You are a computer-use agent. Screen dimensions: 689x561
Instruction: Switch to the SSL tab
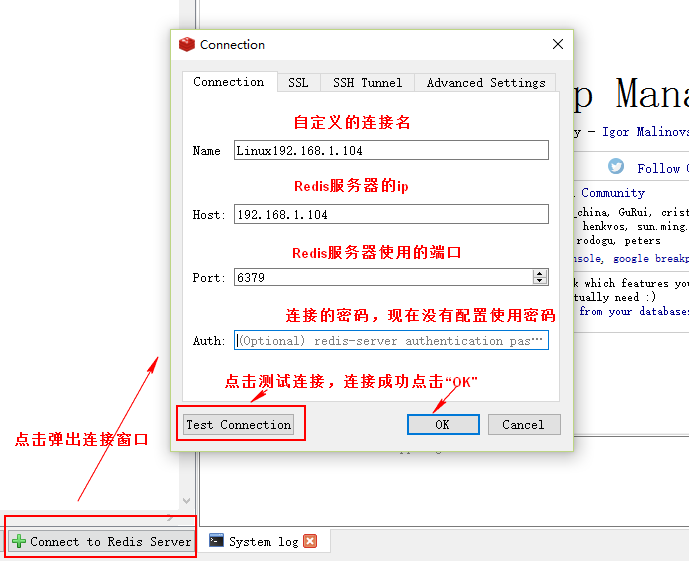298,83
